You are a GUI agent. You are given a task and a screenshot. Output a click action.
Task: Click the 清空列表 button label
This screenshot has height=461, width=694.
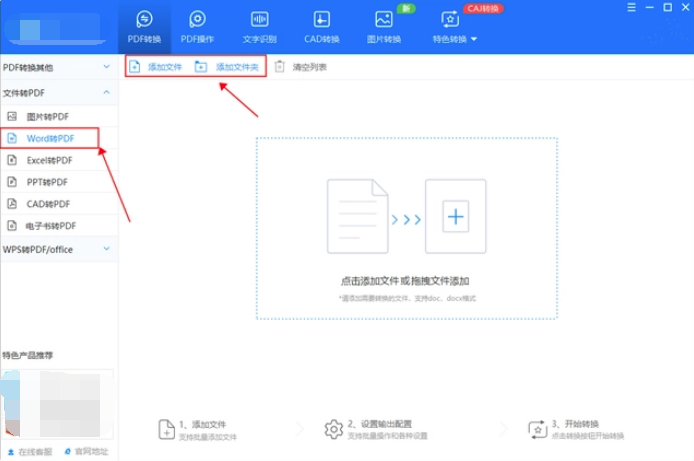pyautogui.click(x=309, y=67)
